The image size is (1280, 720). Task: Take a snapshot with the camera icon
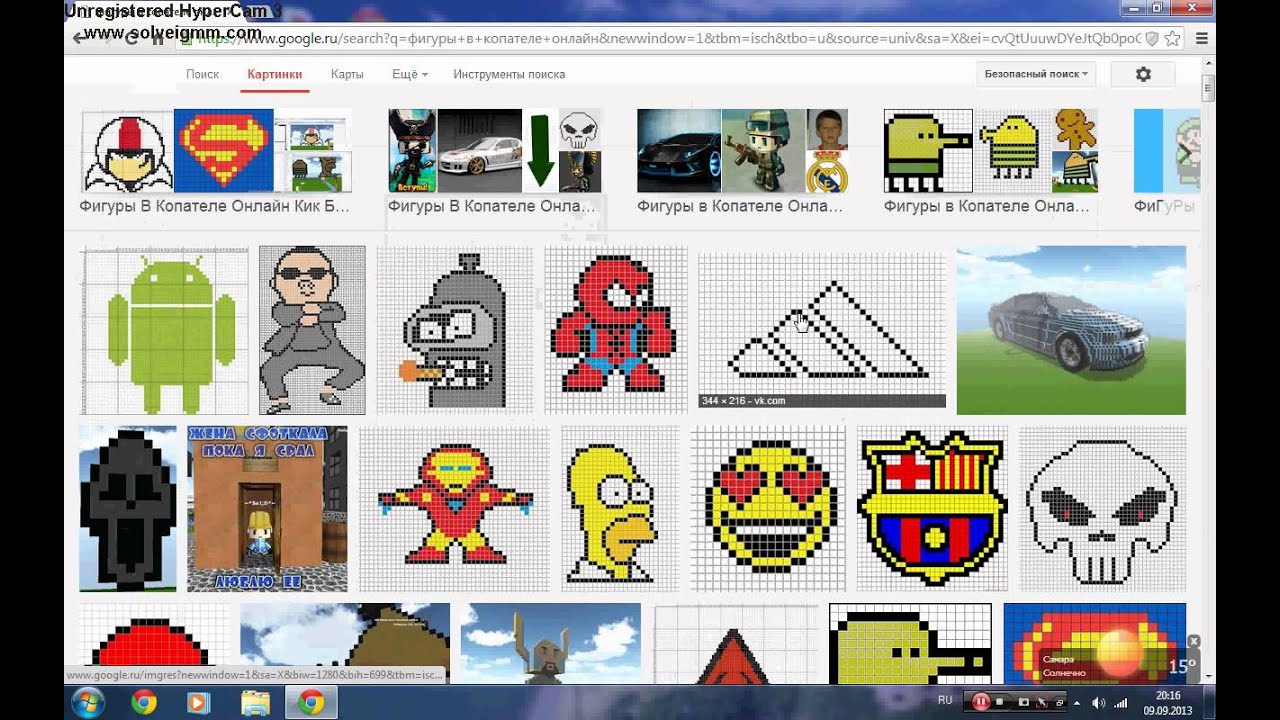tap(1022, 703)
